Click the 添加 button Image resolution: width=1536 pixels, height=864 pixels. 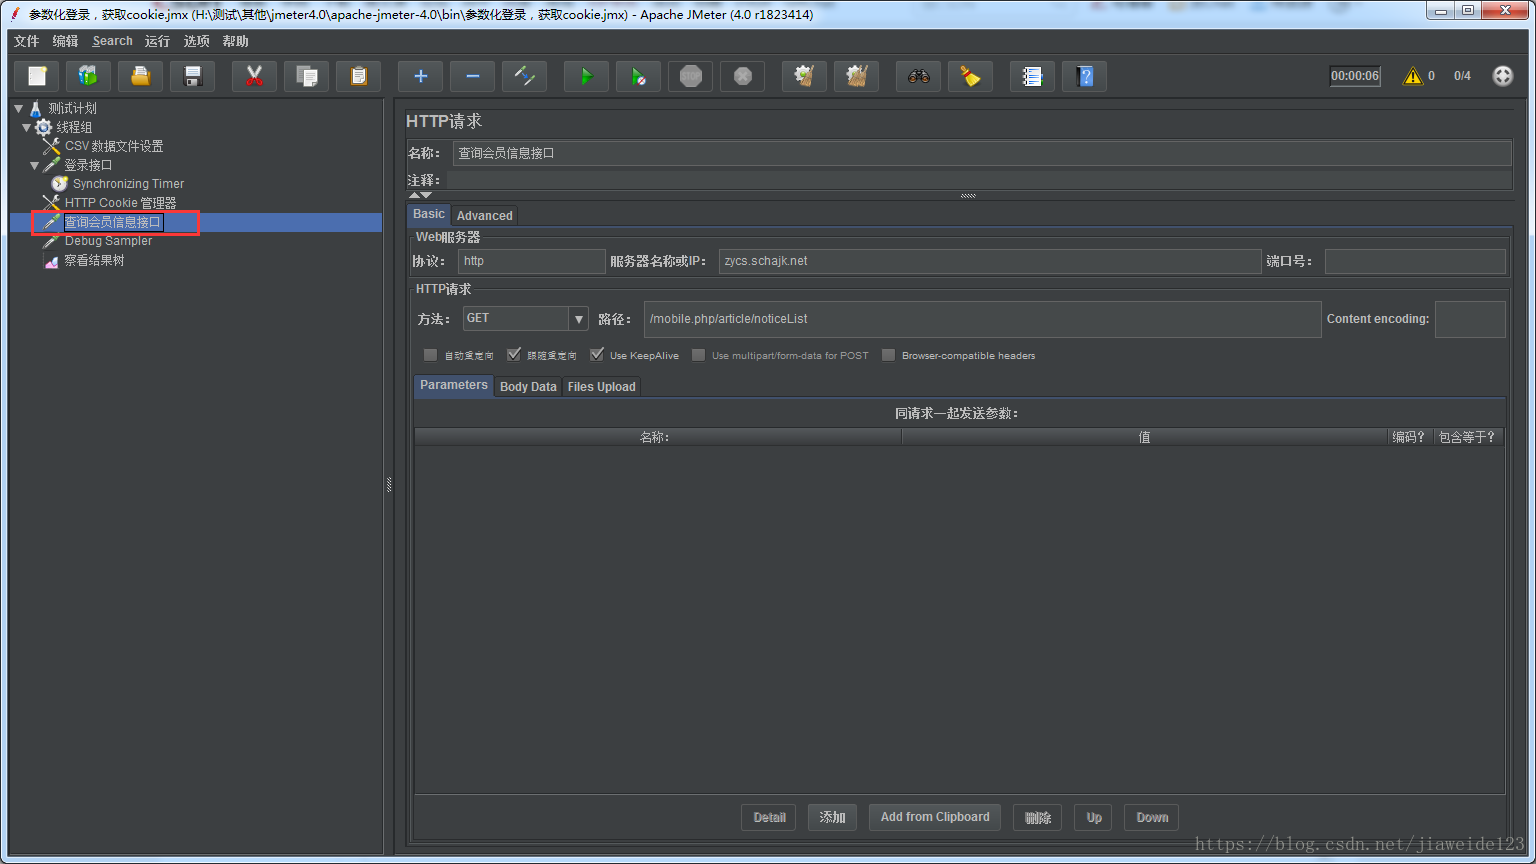(x=832, y=817)
